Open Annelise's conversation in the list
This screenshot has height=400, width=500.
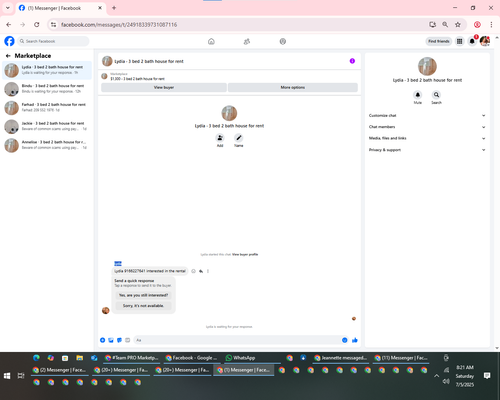tap(47, 145)
